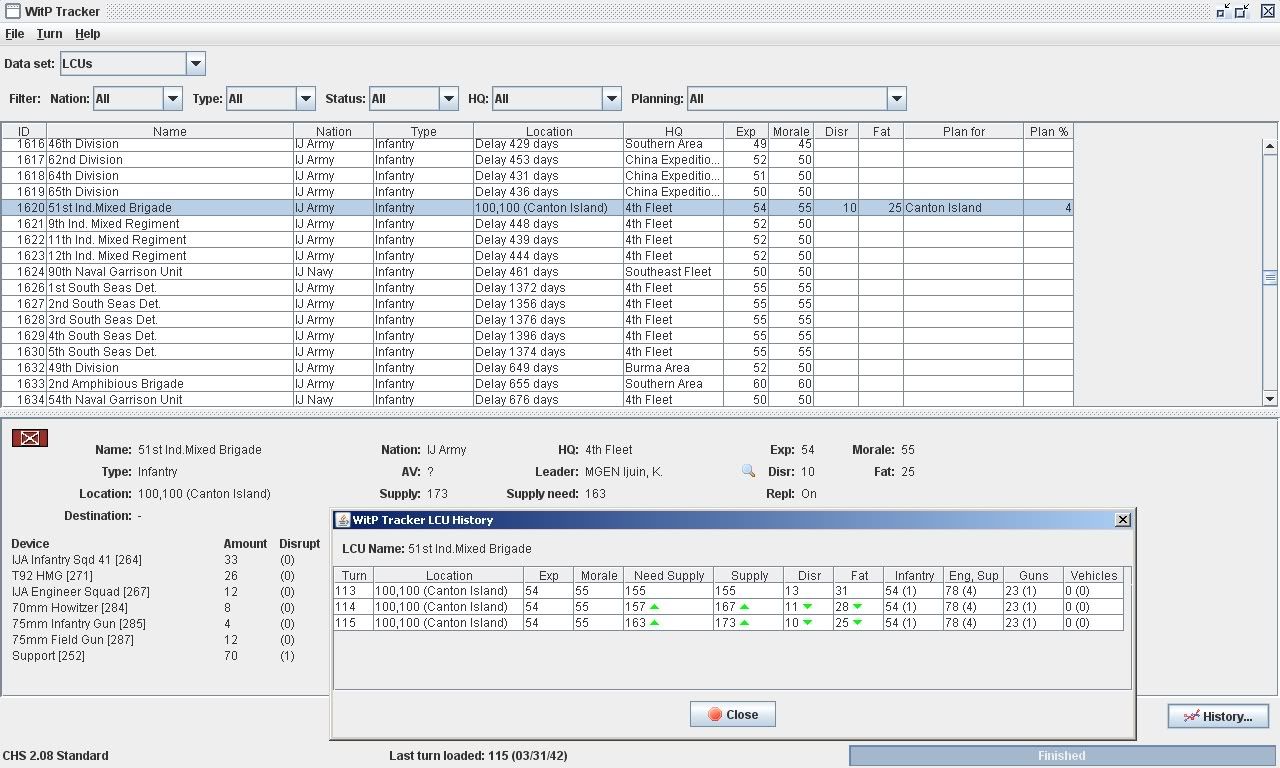
Task: Click the ID column header
Action: (24, 131)
